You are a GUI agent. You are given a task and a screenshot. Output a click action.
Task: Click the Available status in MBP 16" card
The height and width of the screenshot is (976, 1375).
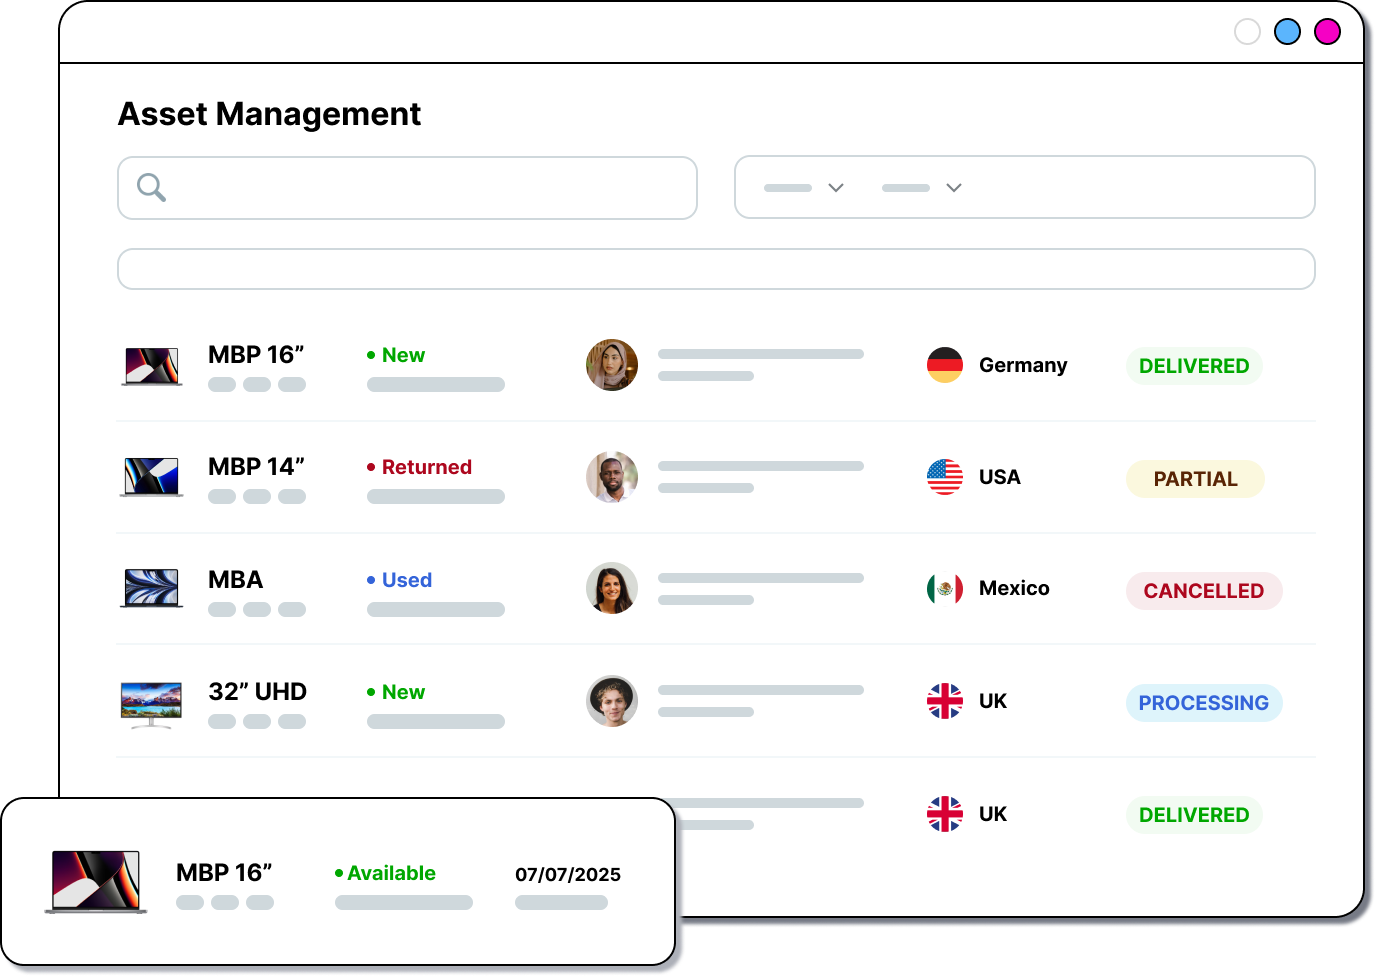click(x=391, y=873)
